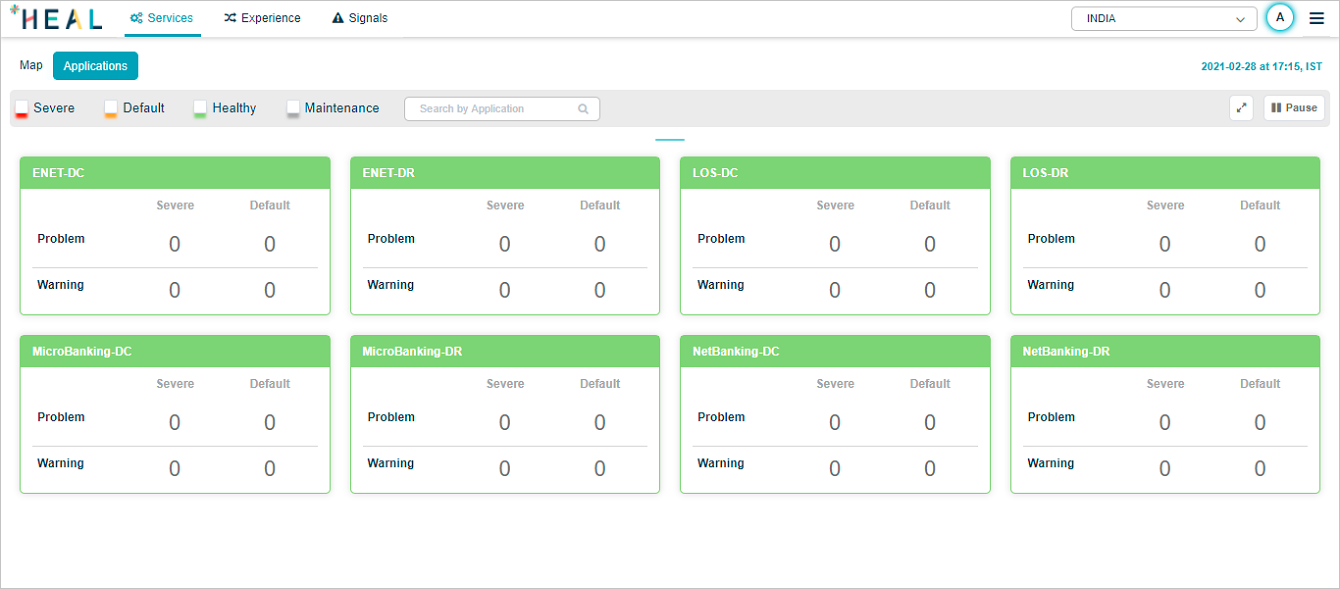Click ENET-DC Warning Default count
Viewport: 1340px width, 589px height.
270,290
